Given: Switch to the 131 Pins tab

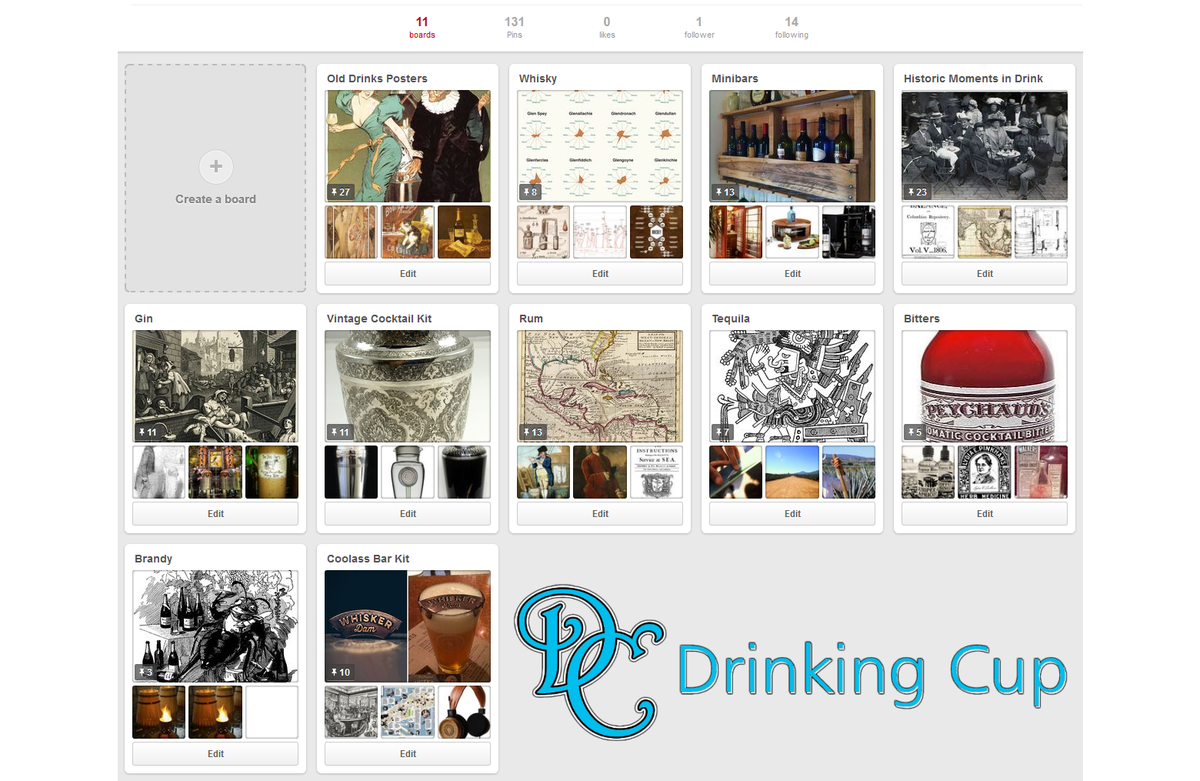Looking at the screenshot, I should point(514,27).
